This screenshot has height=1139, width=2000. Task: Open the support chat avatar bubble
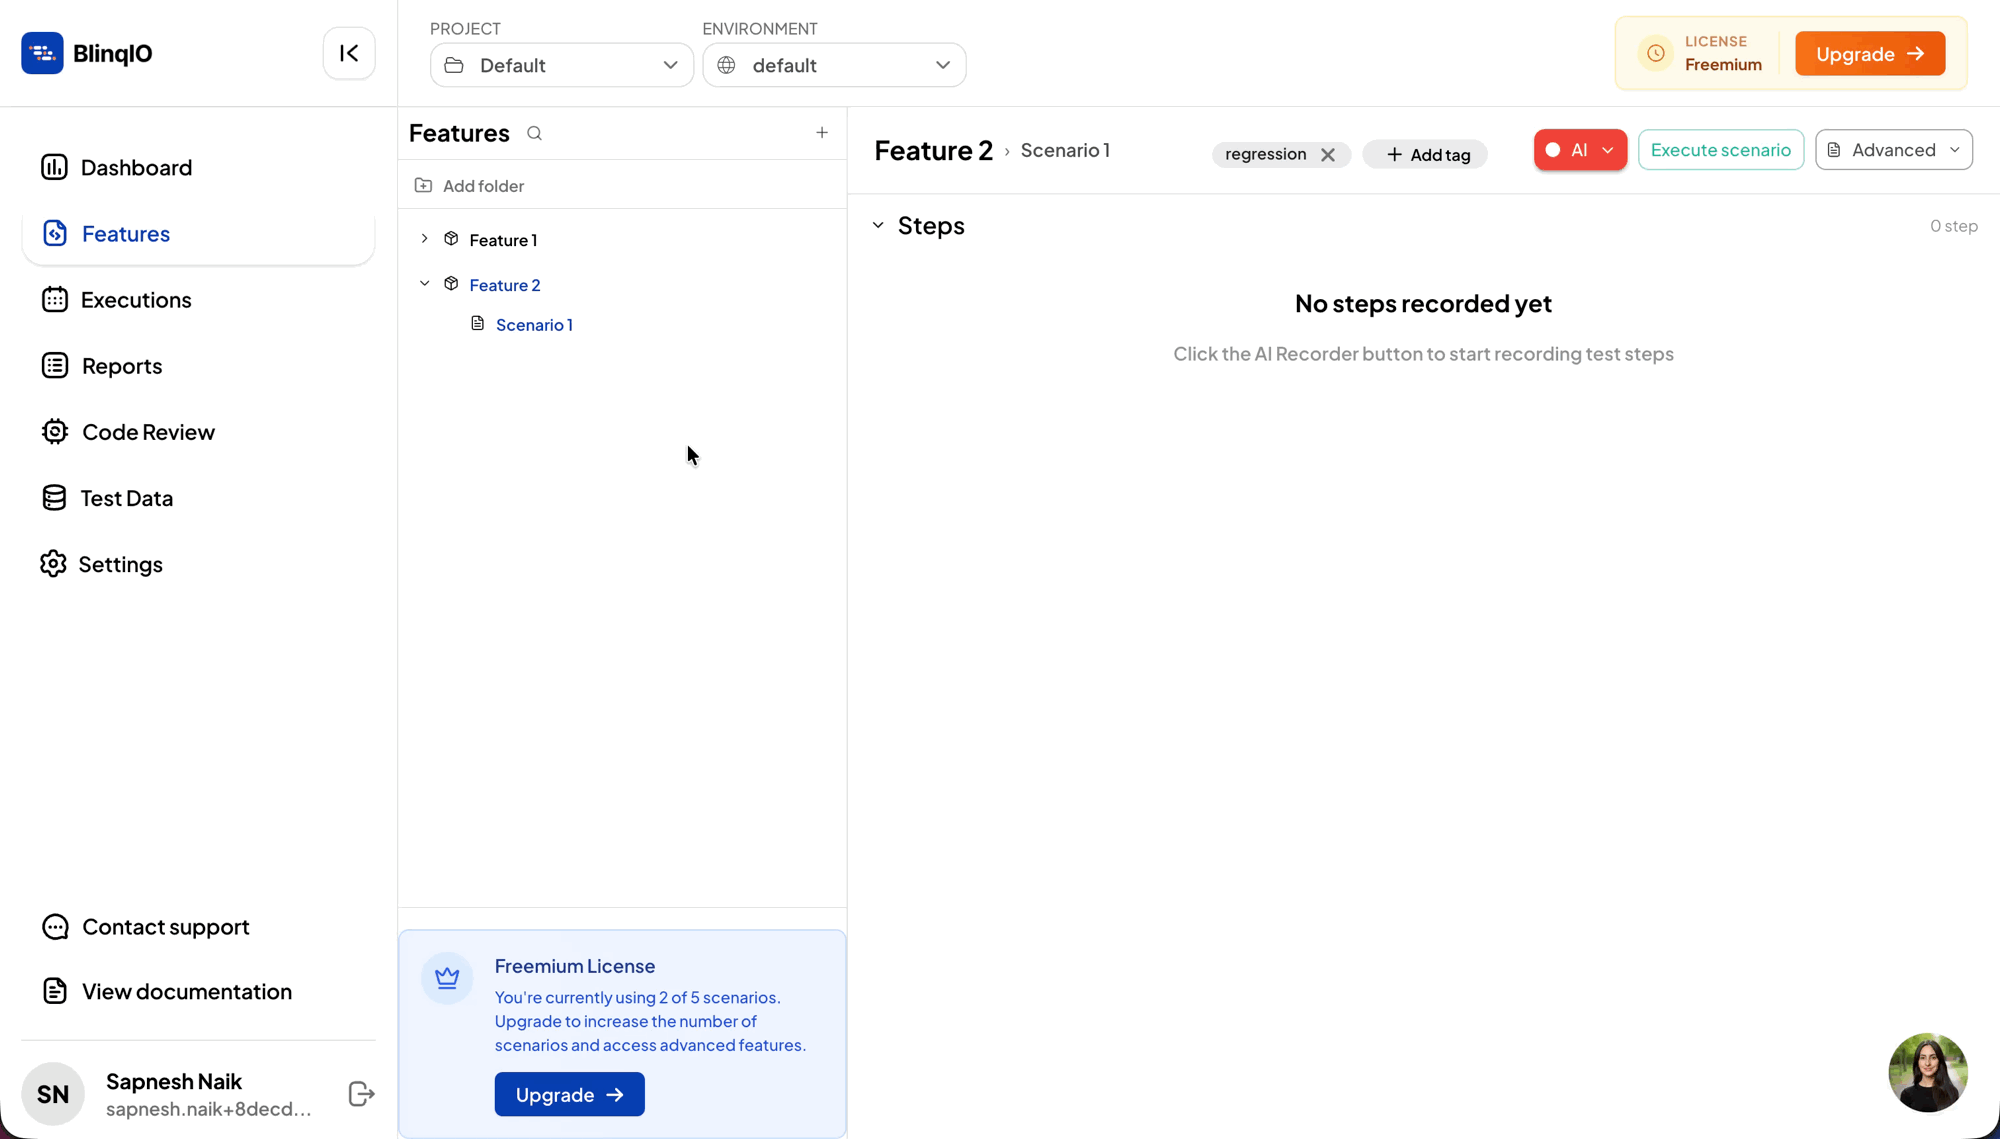tap(1927, 1072)
